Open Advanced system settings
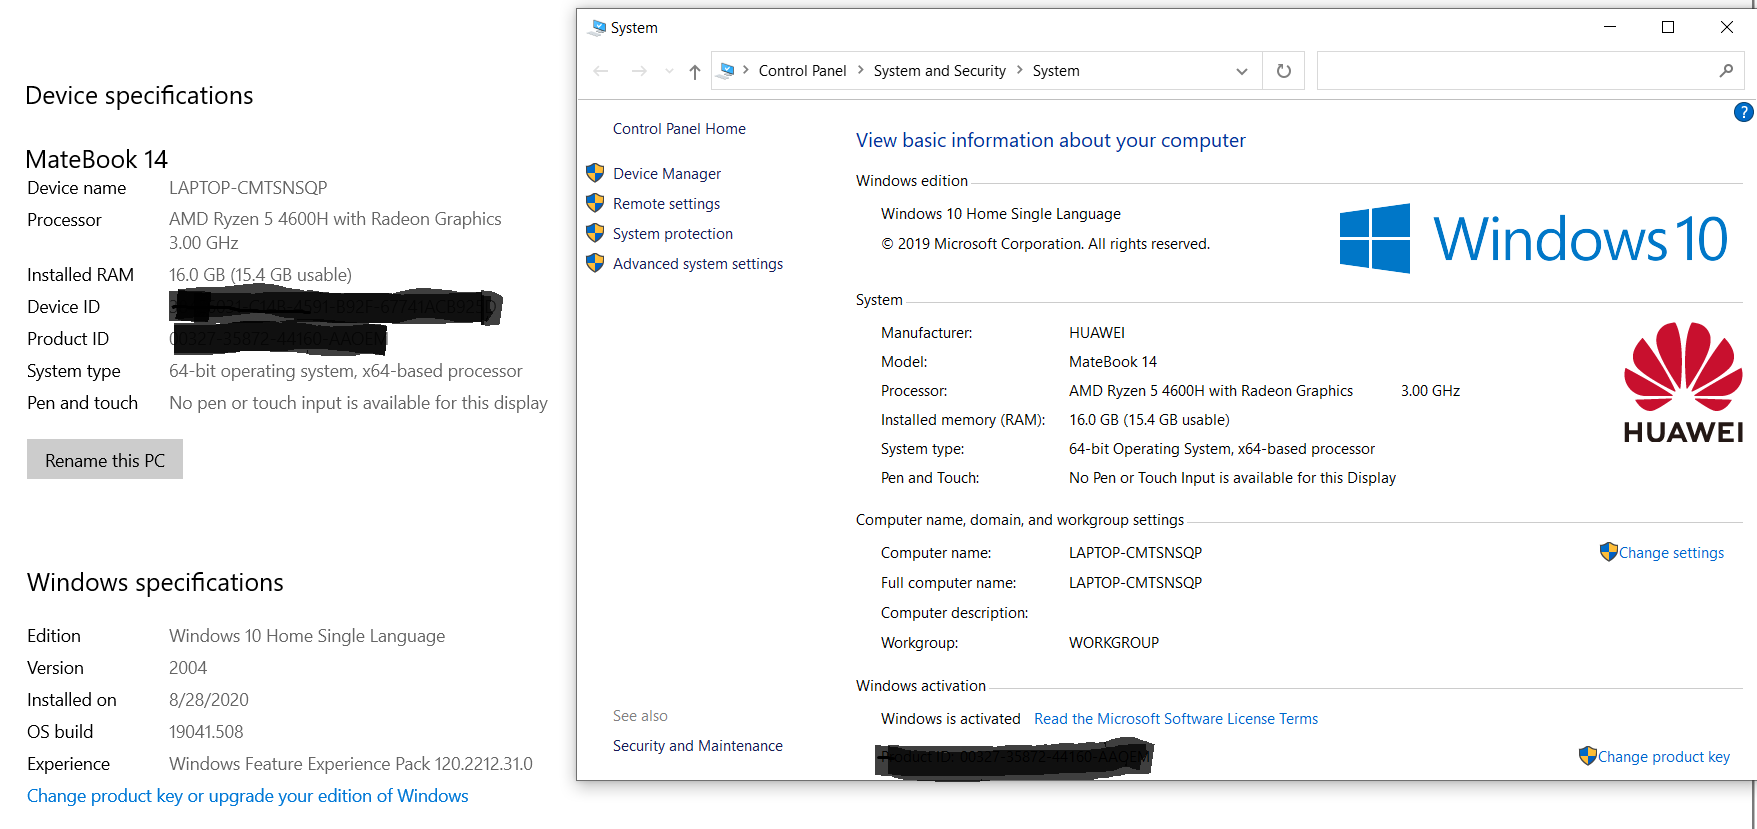The height and width of the screenshot is (829, 1757). point(698,264)
